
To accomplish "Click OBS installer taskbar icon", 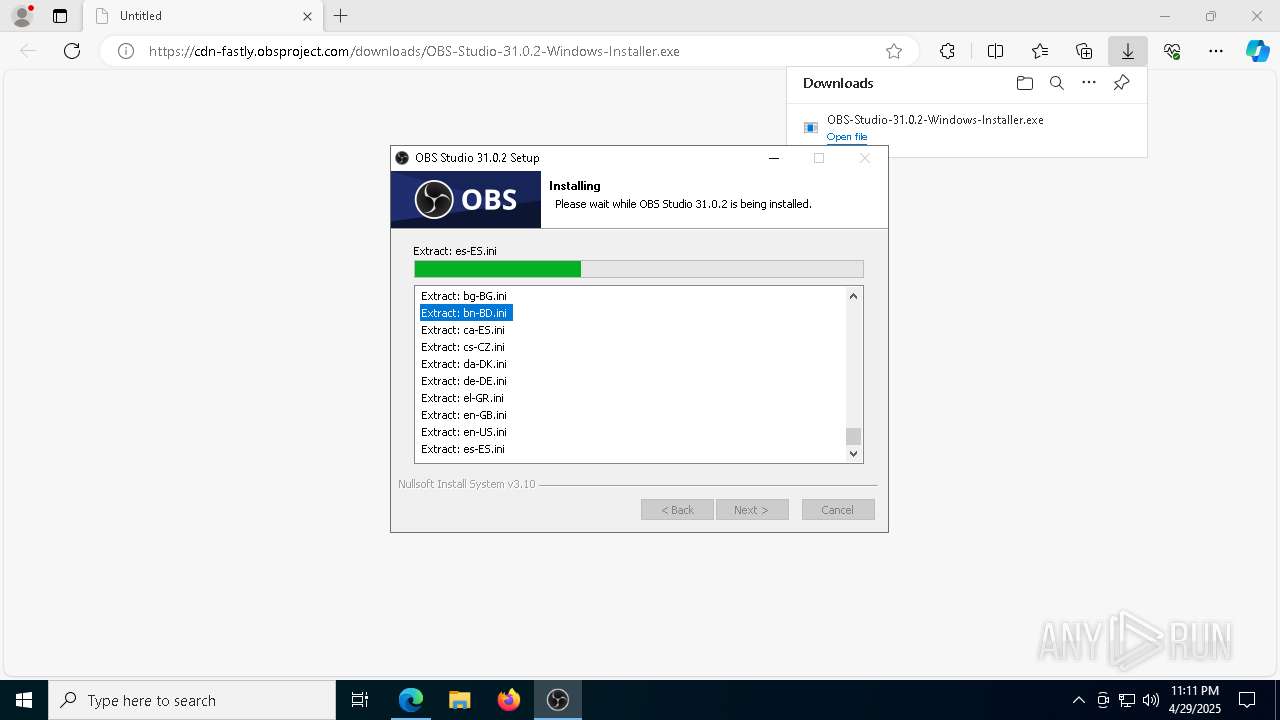I will click(558, 700).
